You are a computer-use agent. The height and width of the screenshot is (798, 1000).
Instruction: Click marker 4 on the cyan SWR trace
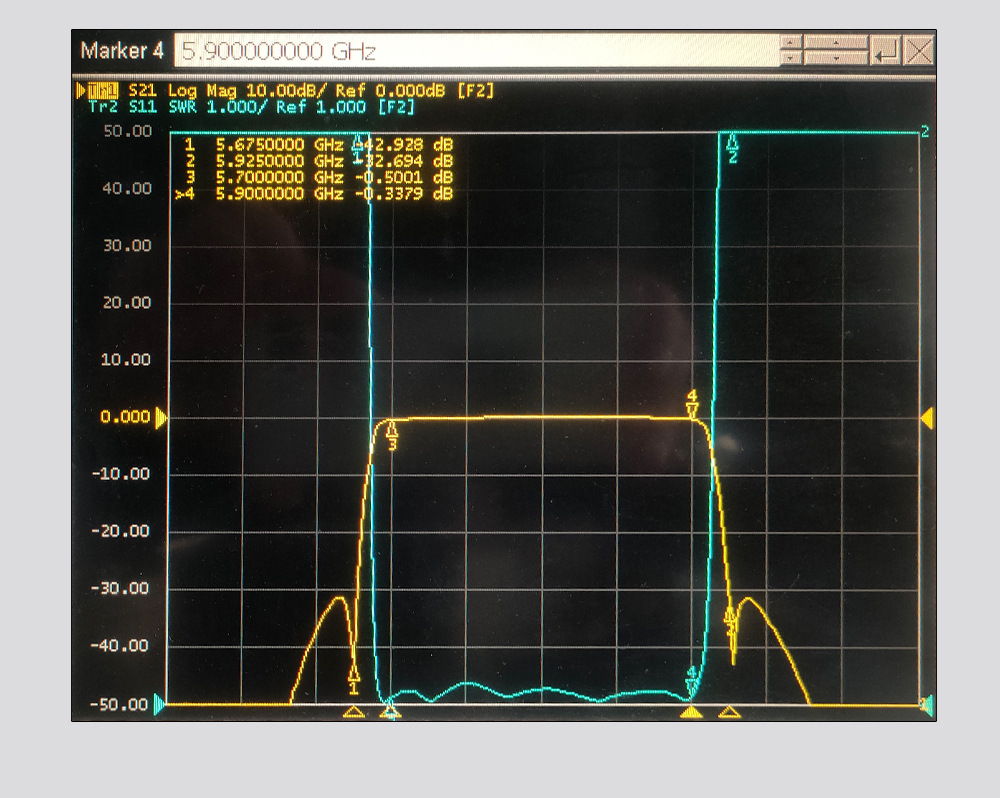coord(691,682)
